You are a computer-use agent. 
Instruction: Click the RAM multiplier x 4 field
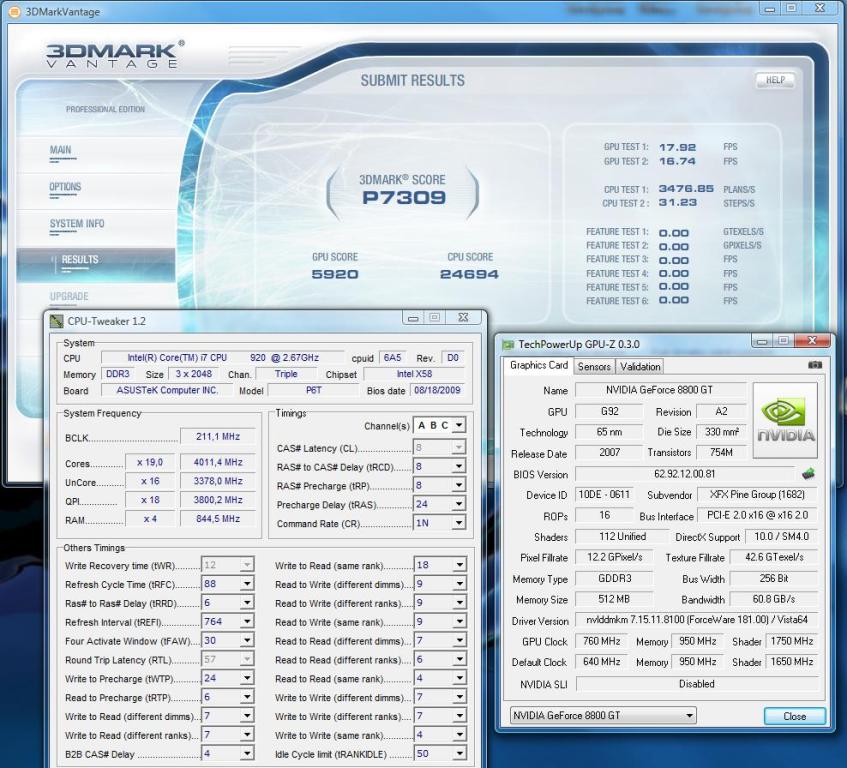tap(150, 519)
